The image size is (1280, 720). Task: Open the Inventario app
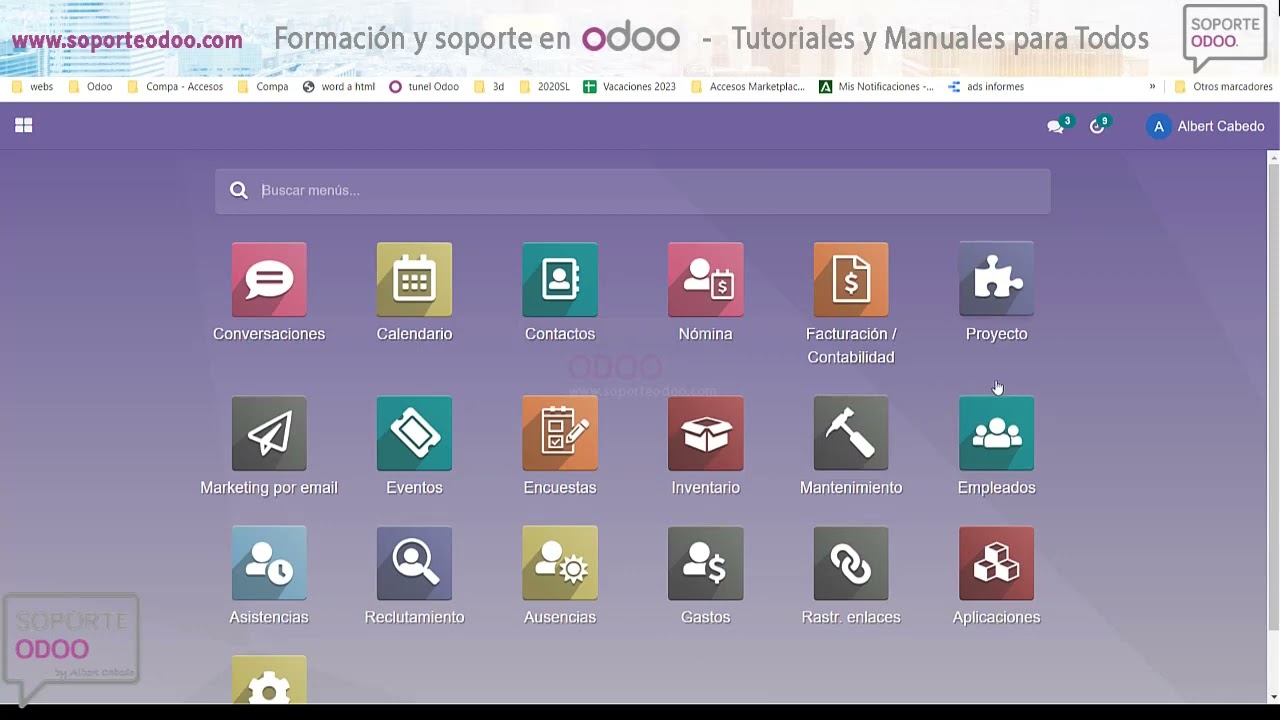[706, 433]
